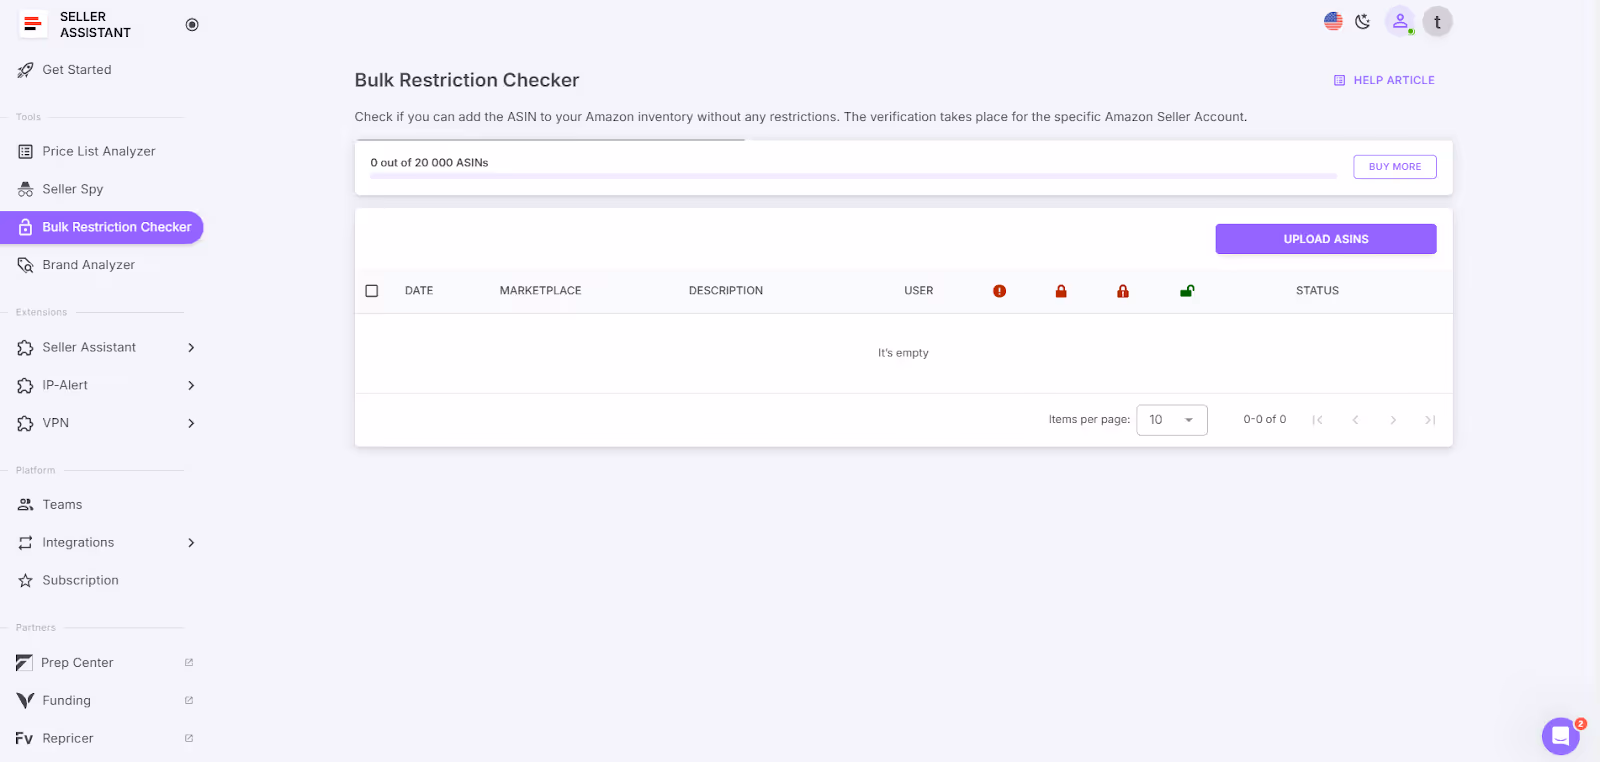Go to last page of results
Screen dimensions: 1600x762
[x=1430, y=420]
